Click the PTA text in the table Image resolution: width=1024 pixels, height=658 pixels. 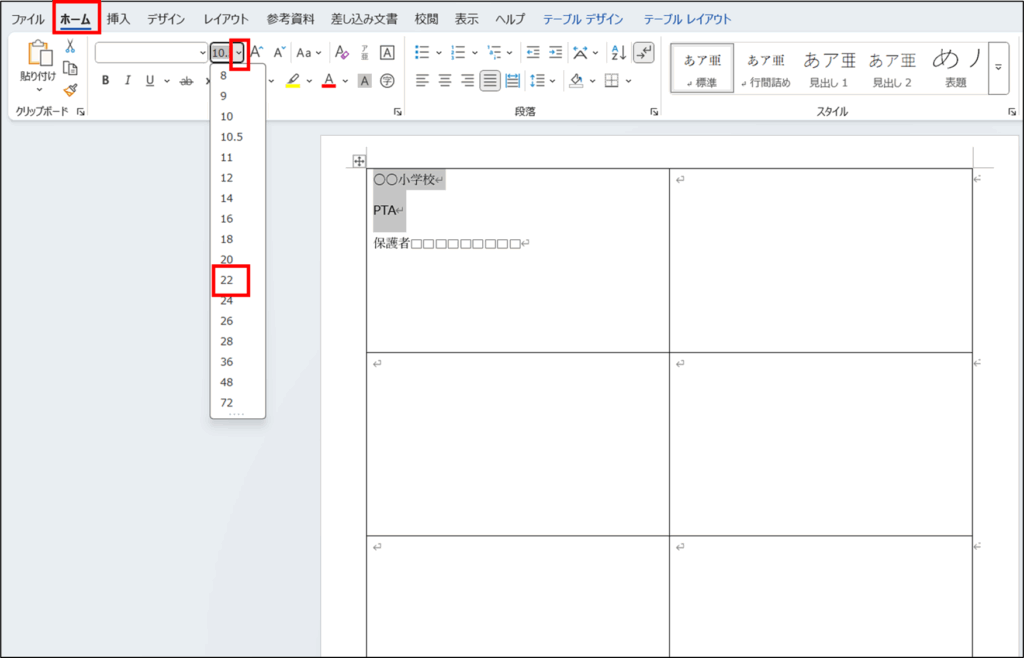(x=385, y=211)
